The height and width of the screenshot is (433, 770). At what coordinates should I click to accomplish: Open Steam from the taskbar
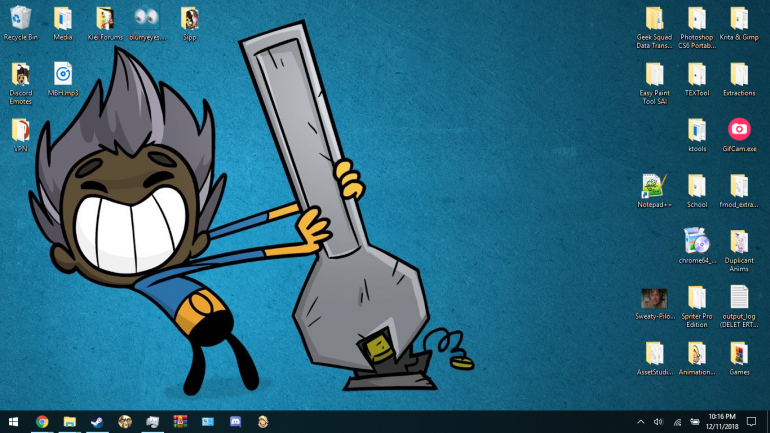point(97,422)
